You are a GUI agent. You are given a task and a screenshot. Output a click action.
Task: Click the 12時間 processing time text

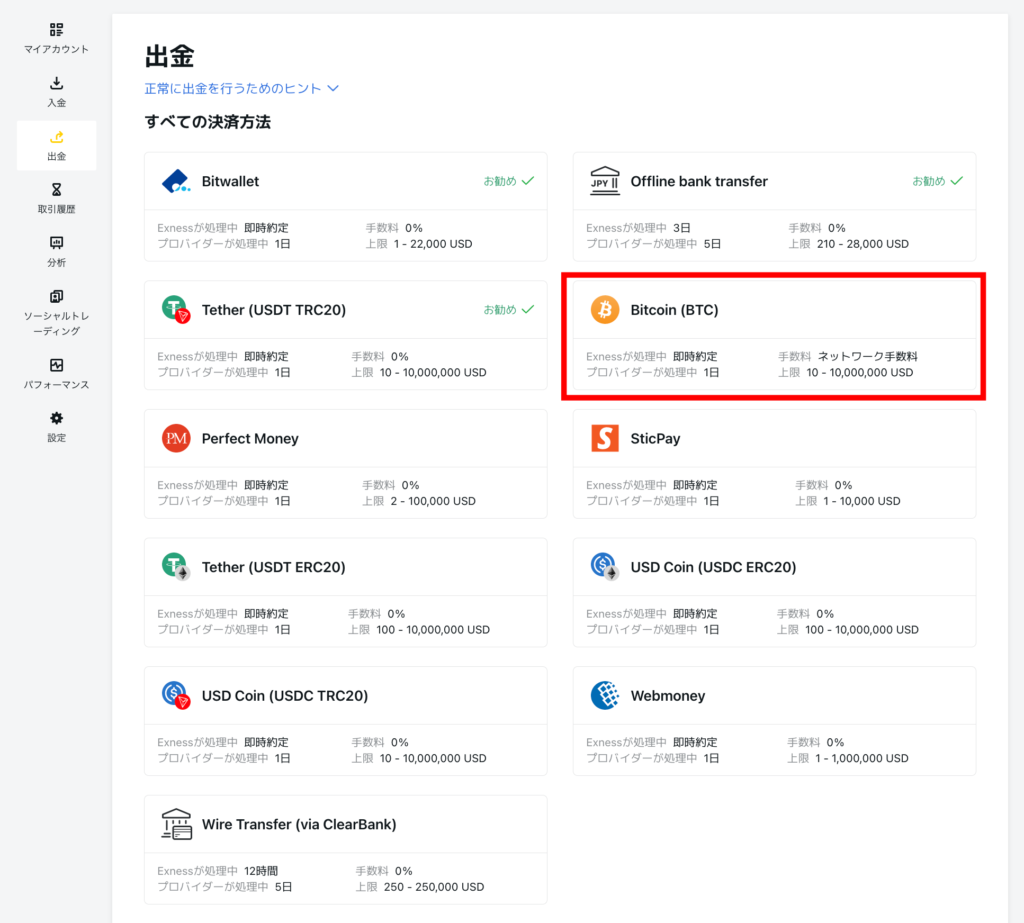coord(261,871)
